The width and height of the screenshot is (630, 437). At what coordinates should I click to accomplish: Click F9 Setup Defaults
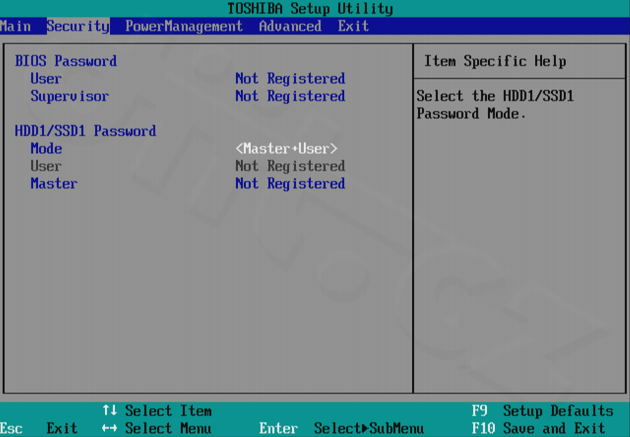click(542, 411)
